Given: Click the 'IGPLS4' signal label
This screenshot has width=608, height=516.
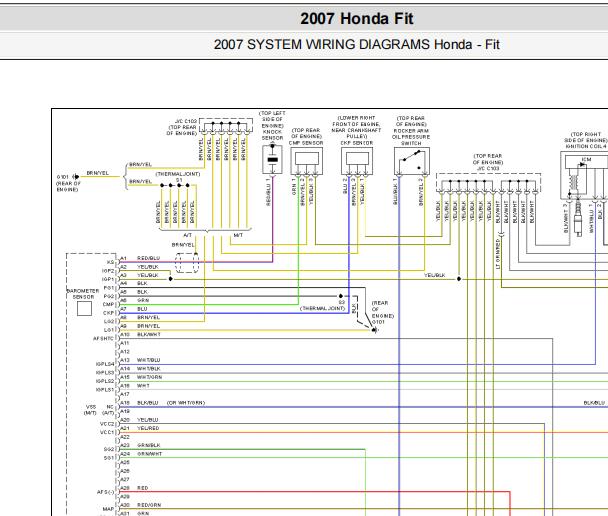Looking at the screenshot, I should [105, 364].
